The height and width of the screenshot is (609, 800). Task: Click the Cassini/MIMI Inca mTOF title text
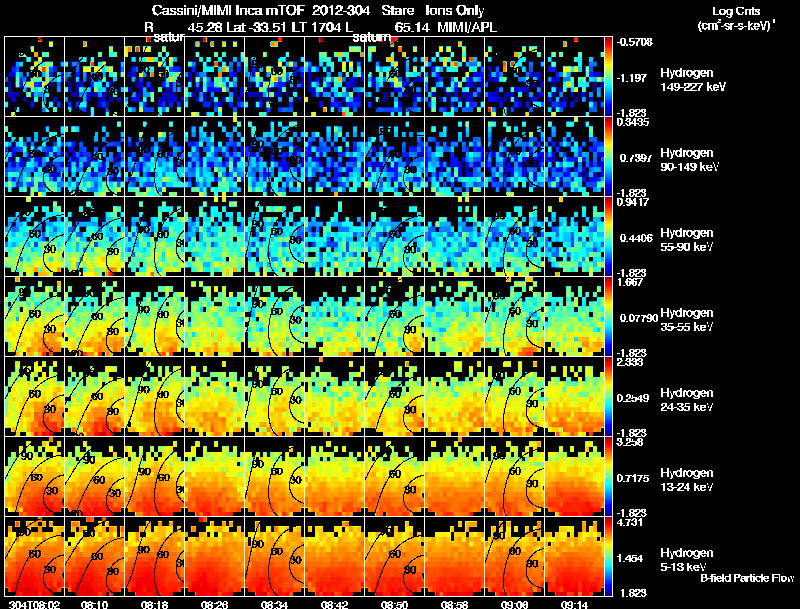pos(228,10)
